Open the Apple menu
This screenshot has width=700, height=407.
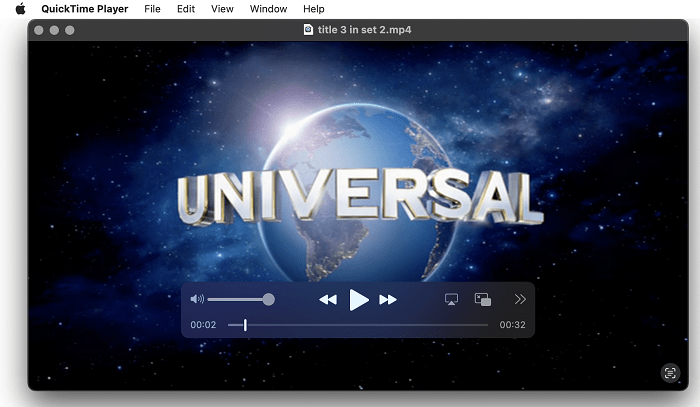(x=19, y=9)
